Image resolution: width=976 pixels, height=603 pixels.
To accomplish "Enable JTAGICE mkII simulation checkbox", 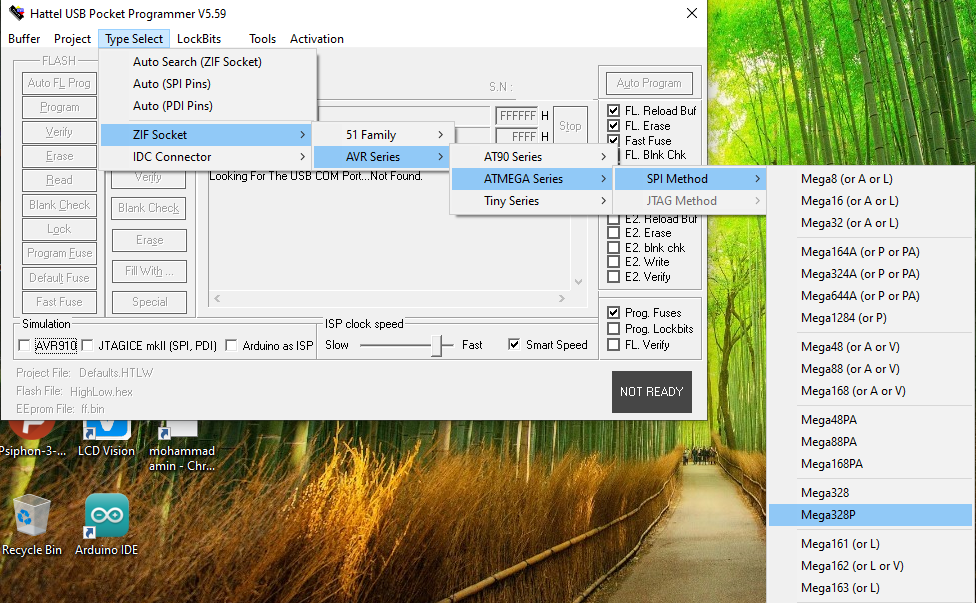I will point(87,345).
